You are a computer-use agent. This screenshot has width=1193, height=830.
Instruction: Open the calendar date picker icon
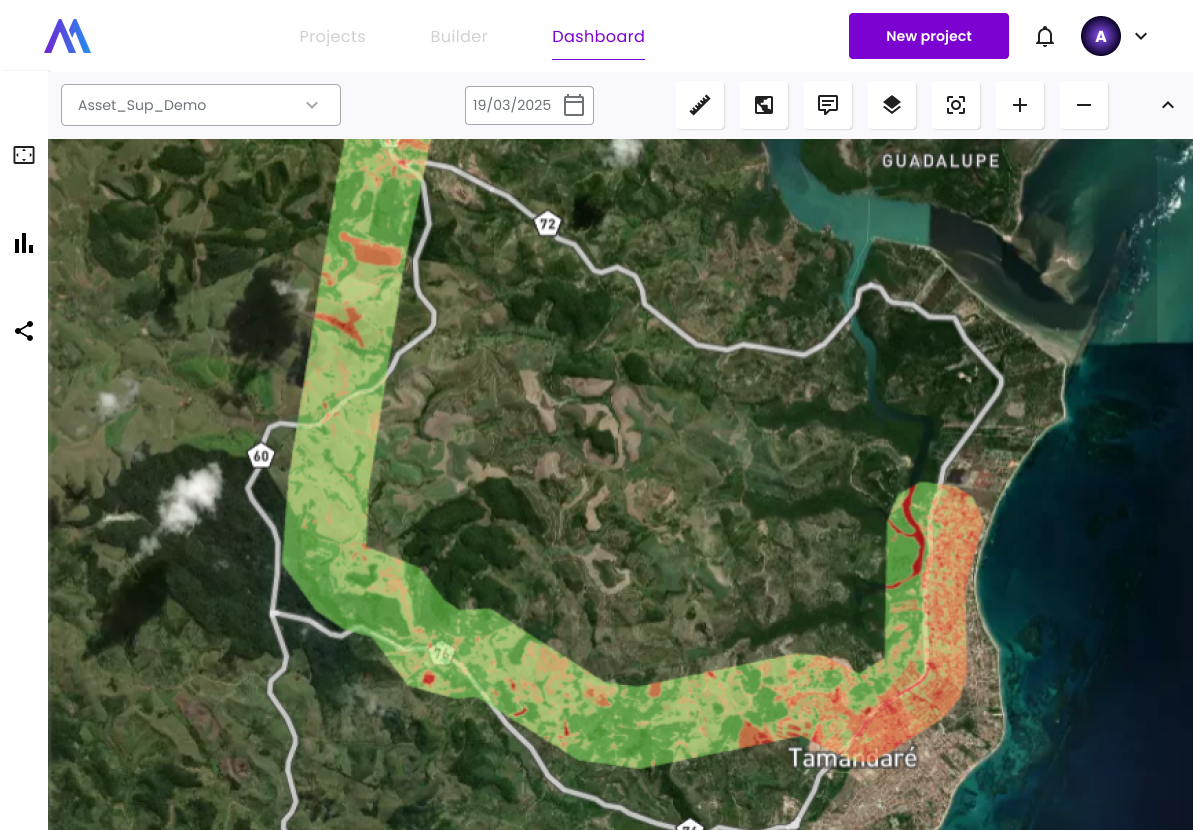coord(574,105)
